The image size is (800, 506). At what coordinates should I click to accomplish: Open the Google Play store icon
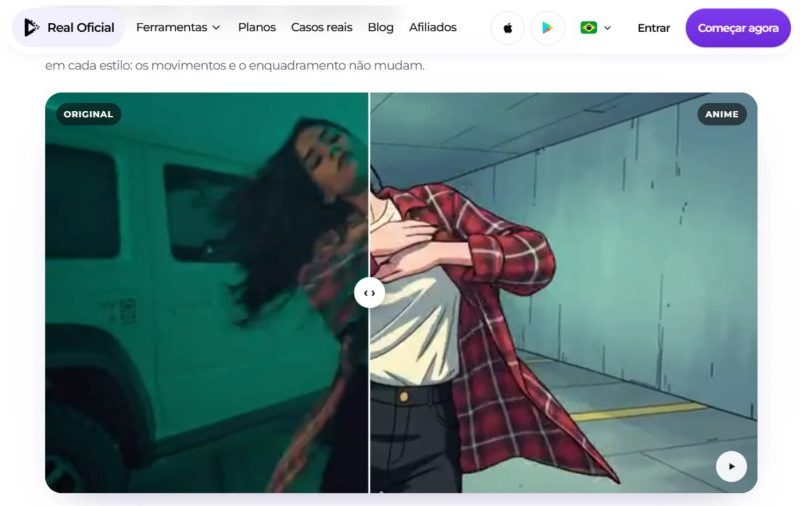coord(547,28)
